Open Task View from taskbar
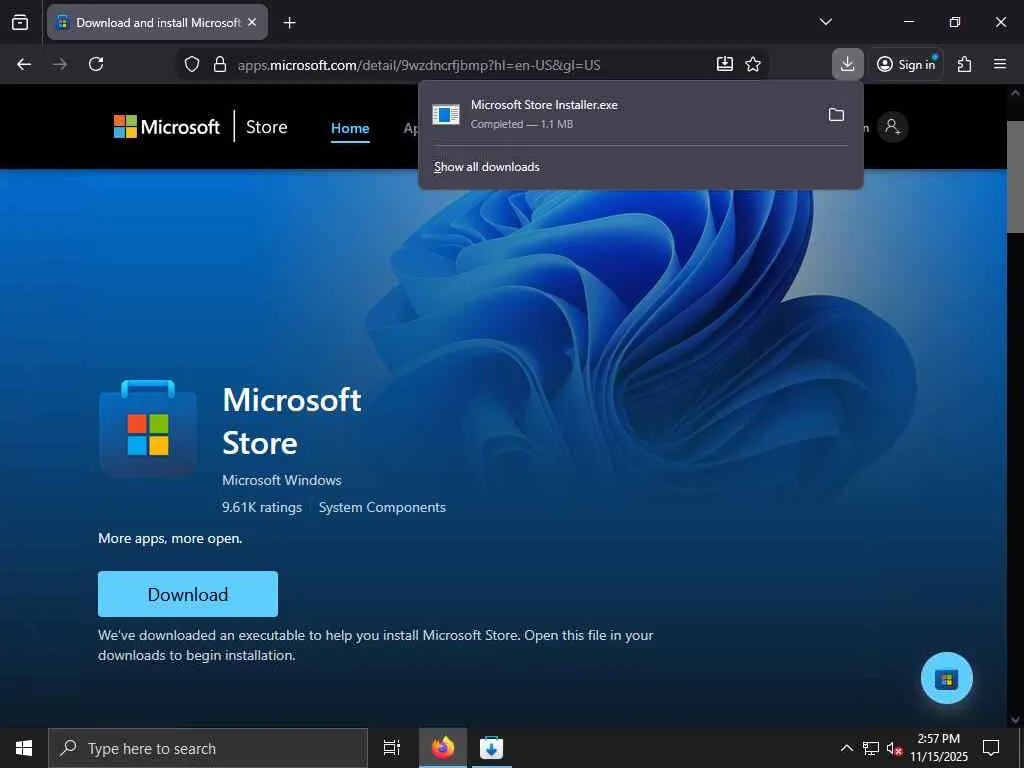Image resolution: width=1024 pixels, height=768 pixels. click(392, 748)
